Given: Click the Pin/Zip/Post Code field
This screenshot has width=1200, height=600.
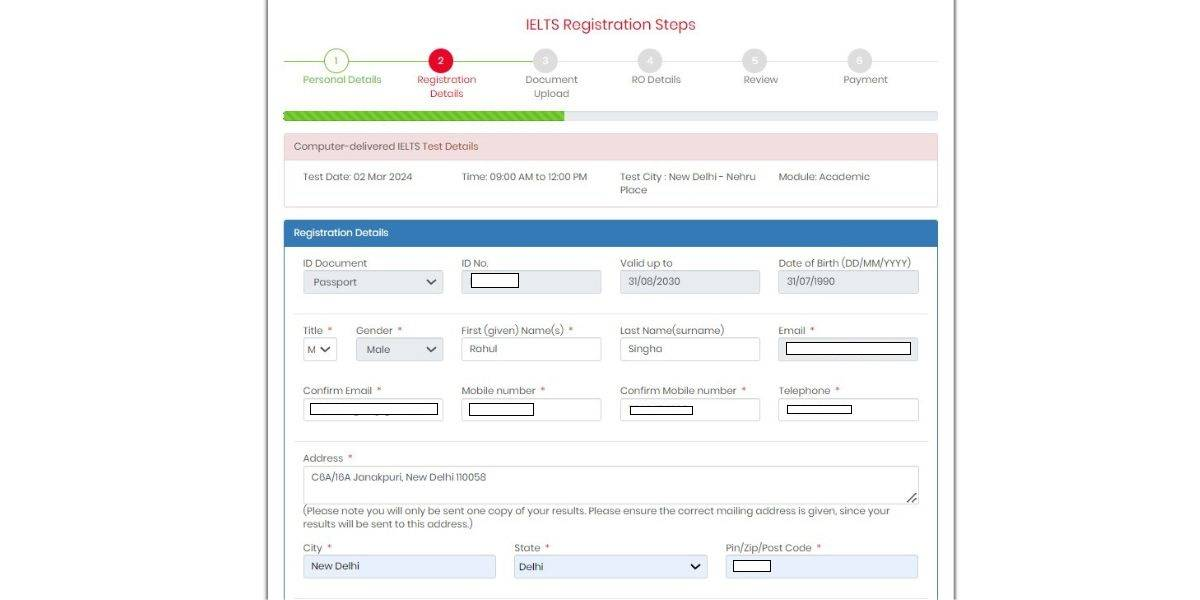Looking at the screenshot, I should (820, 566).
